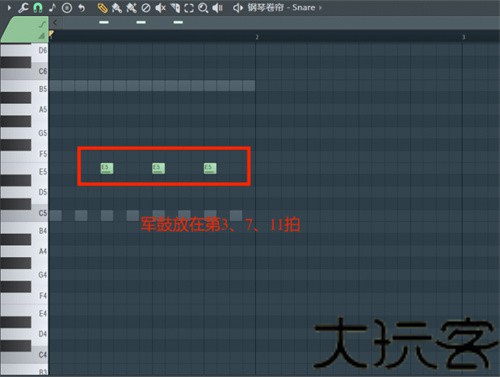Click the undo curved arrow icon
The height and width of the screenshot is (377, 500).
(81, 8)
